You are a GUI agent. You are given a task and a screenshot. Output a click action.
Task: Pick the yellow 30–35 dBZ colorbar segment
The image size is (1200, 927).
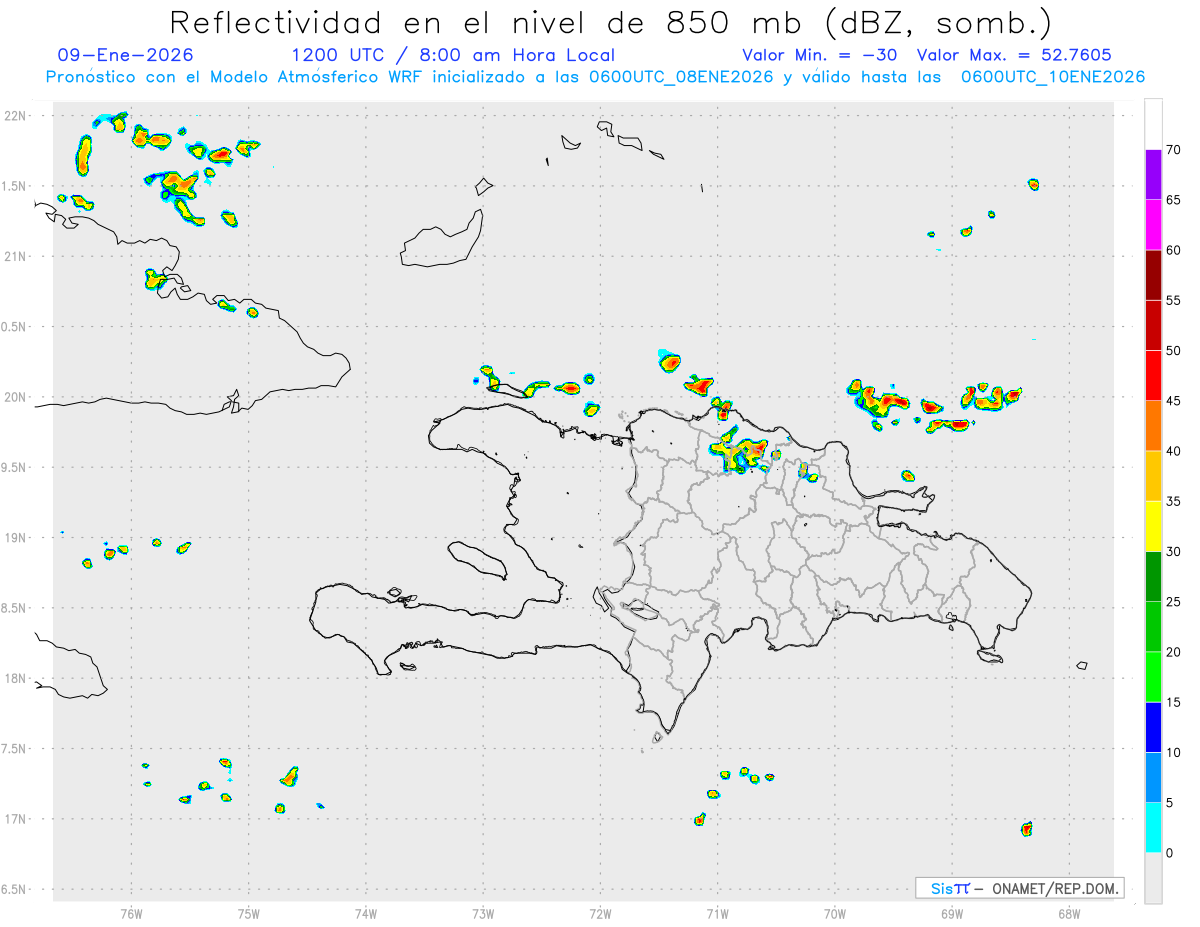1153,527
